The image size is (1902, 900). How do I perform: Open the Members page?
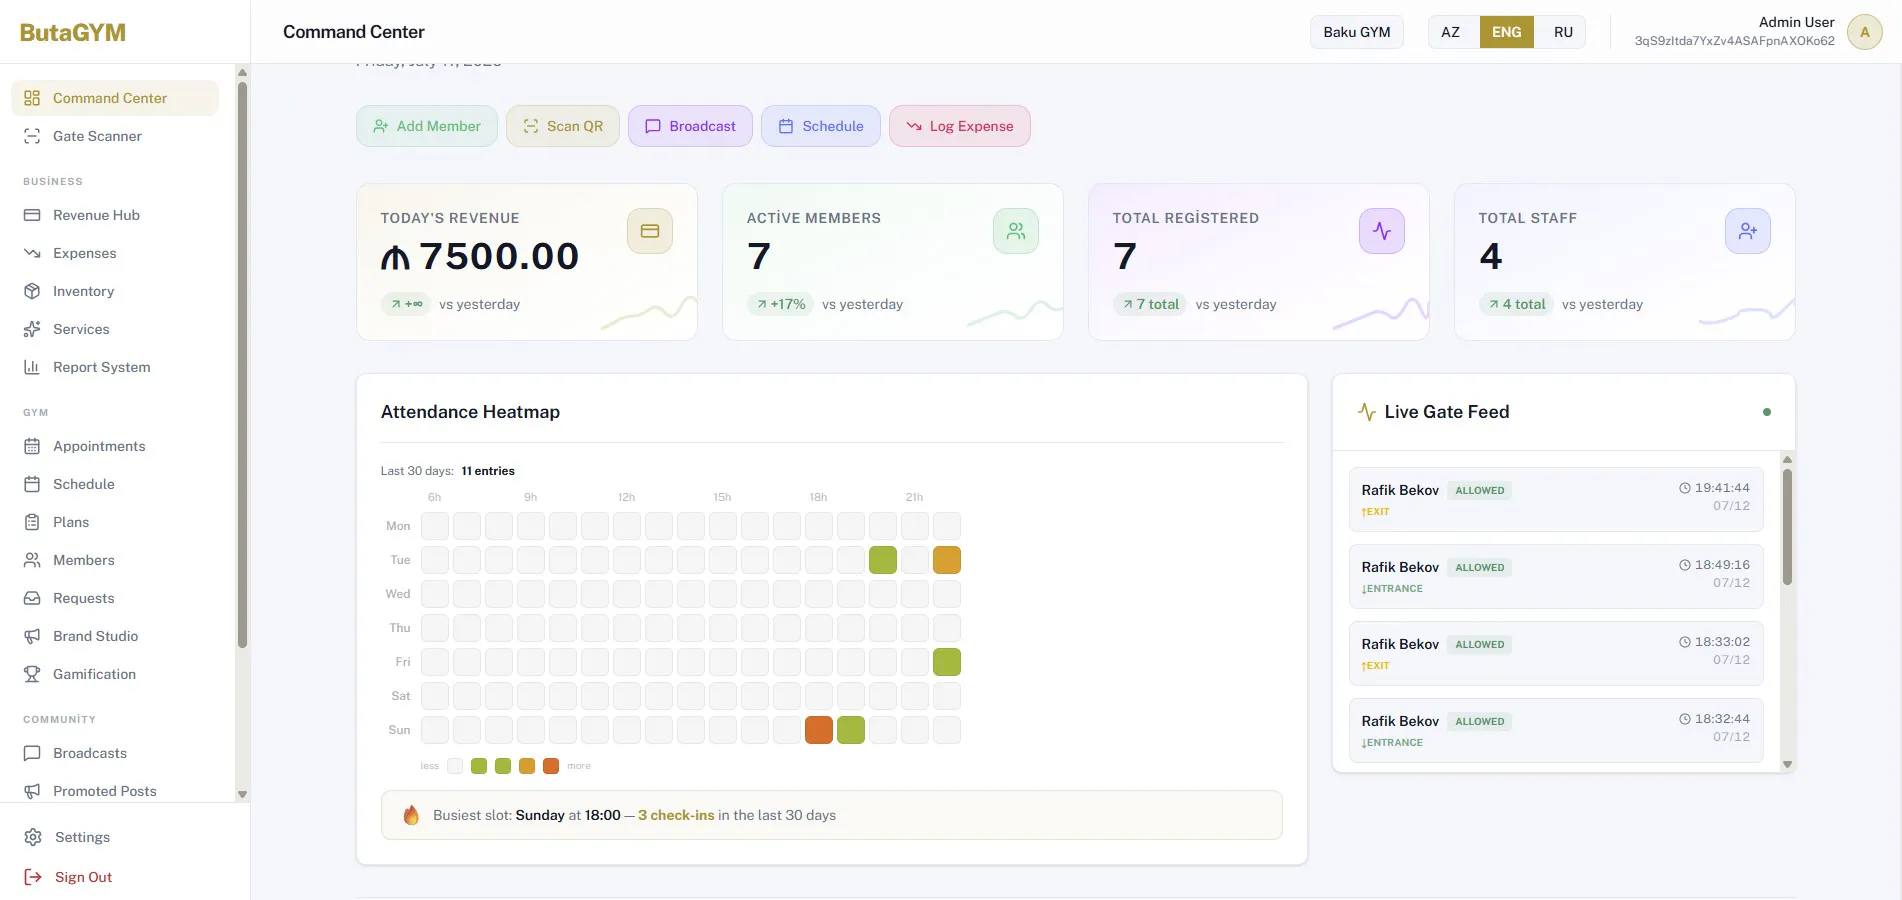coord(115,560)
